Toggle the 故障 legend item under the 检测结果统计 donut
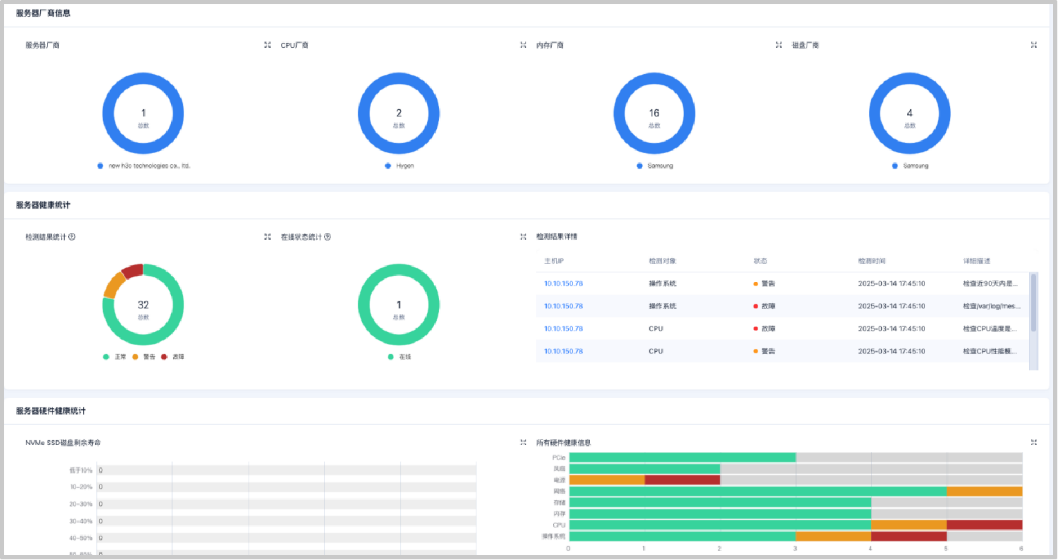 point(173,357)
